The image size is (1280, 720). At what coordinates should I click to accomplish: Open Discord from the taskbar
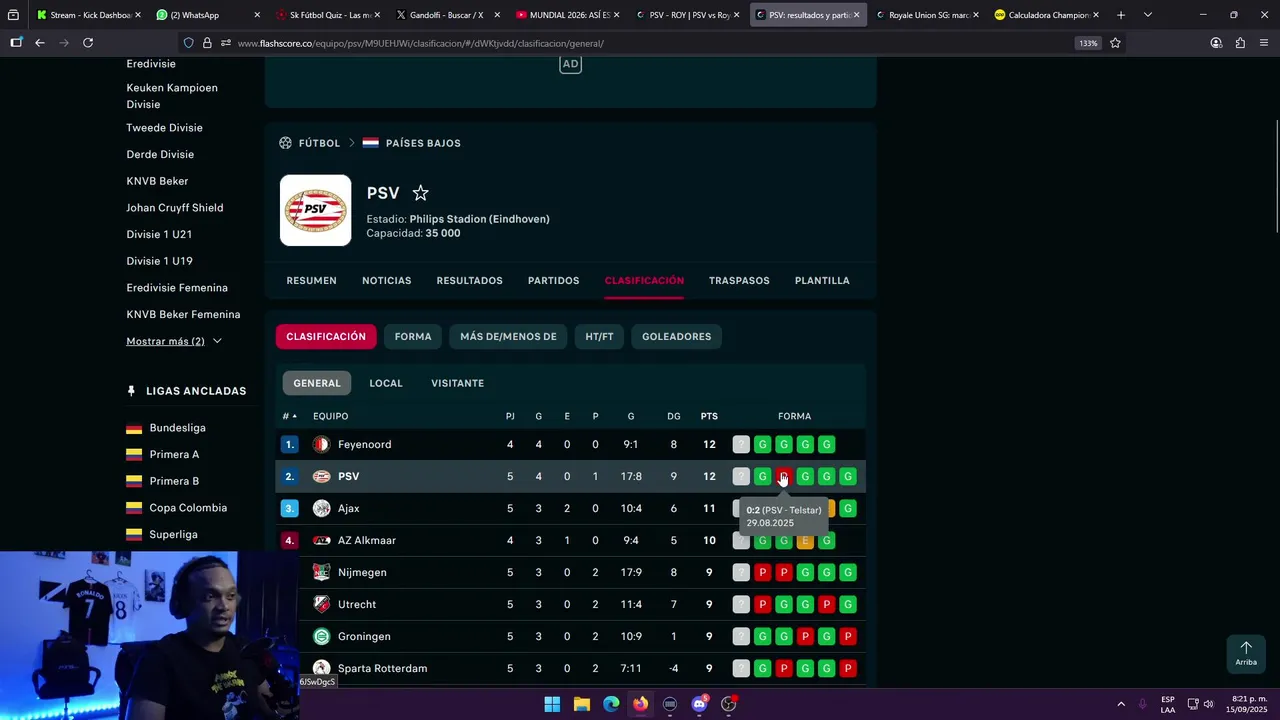700,704
